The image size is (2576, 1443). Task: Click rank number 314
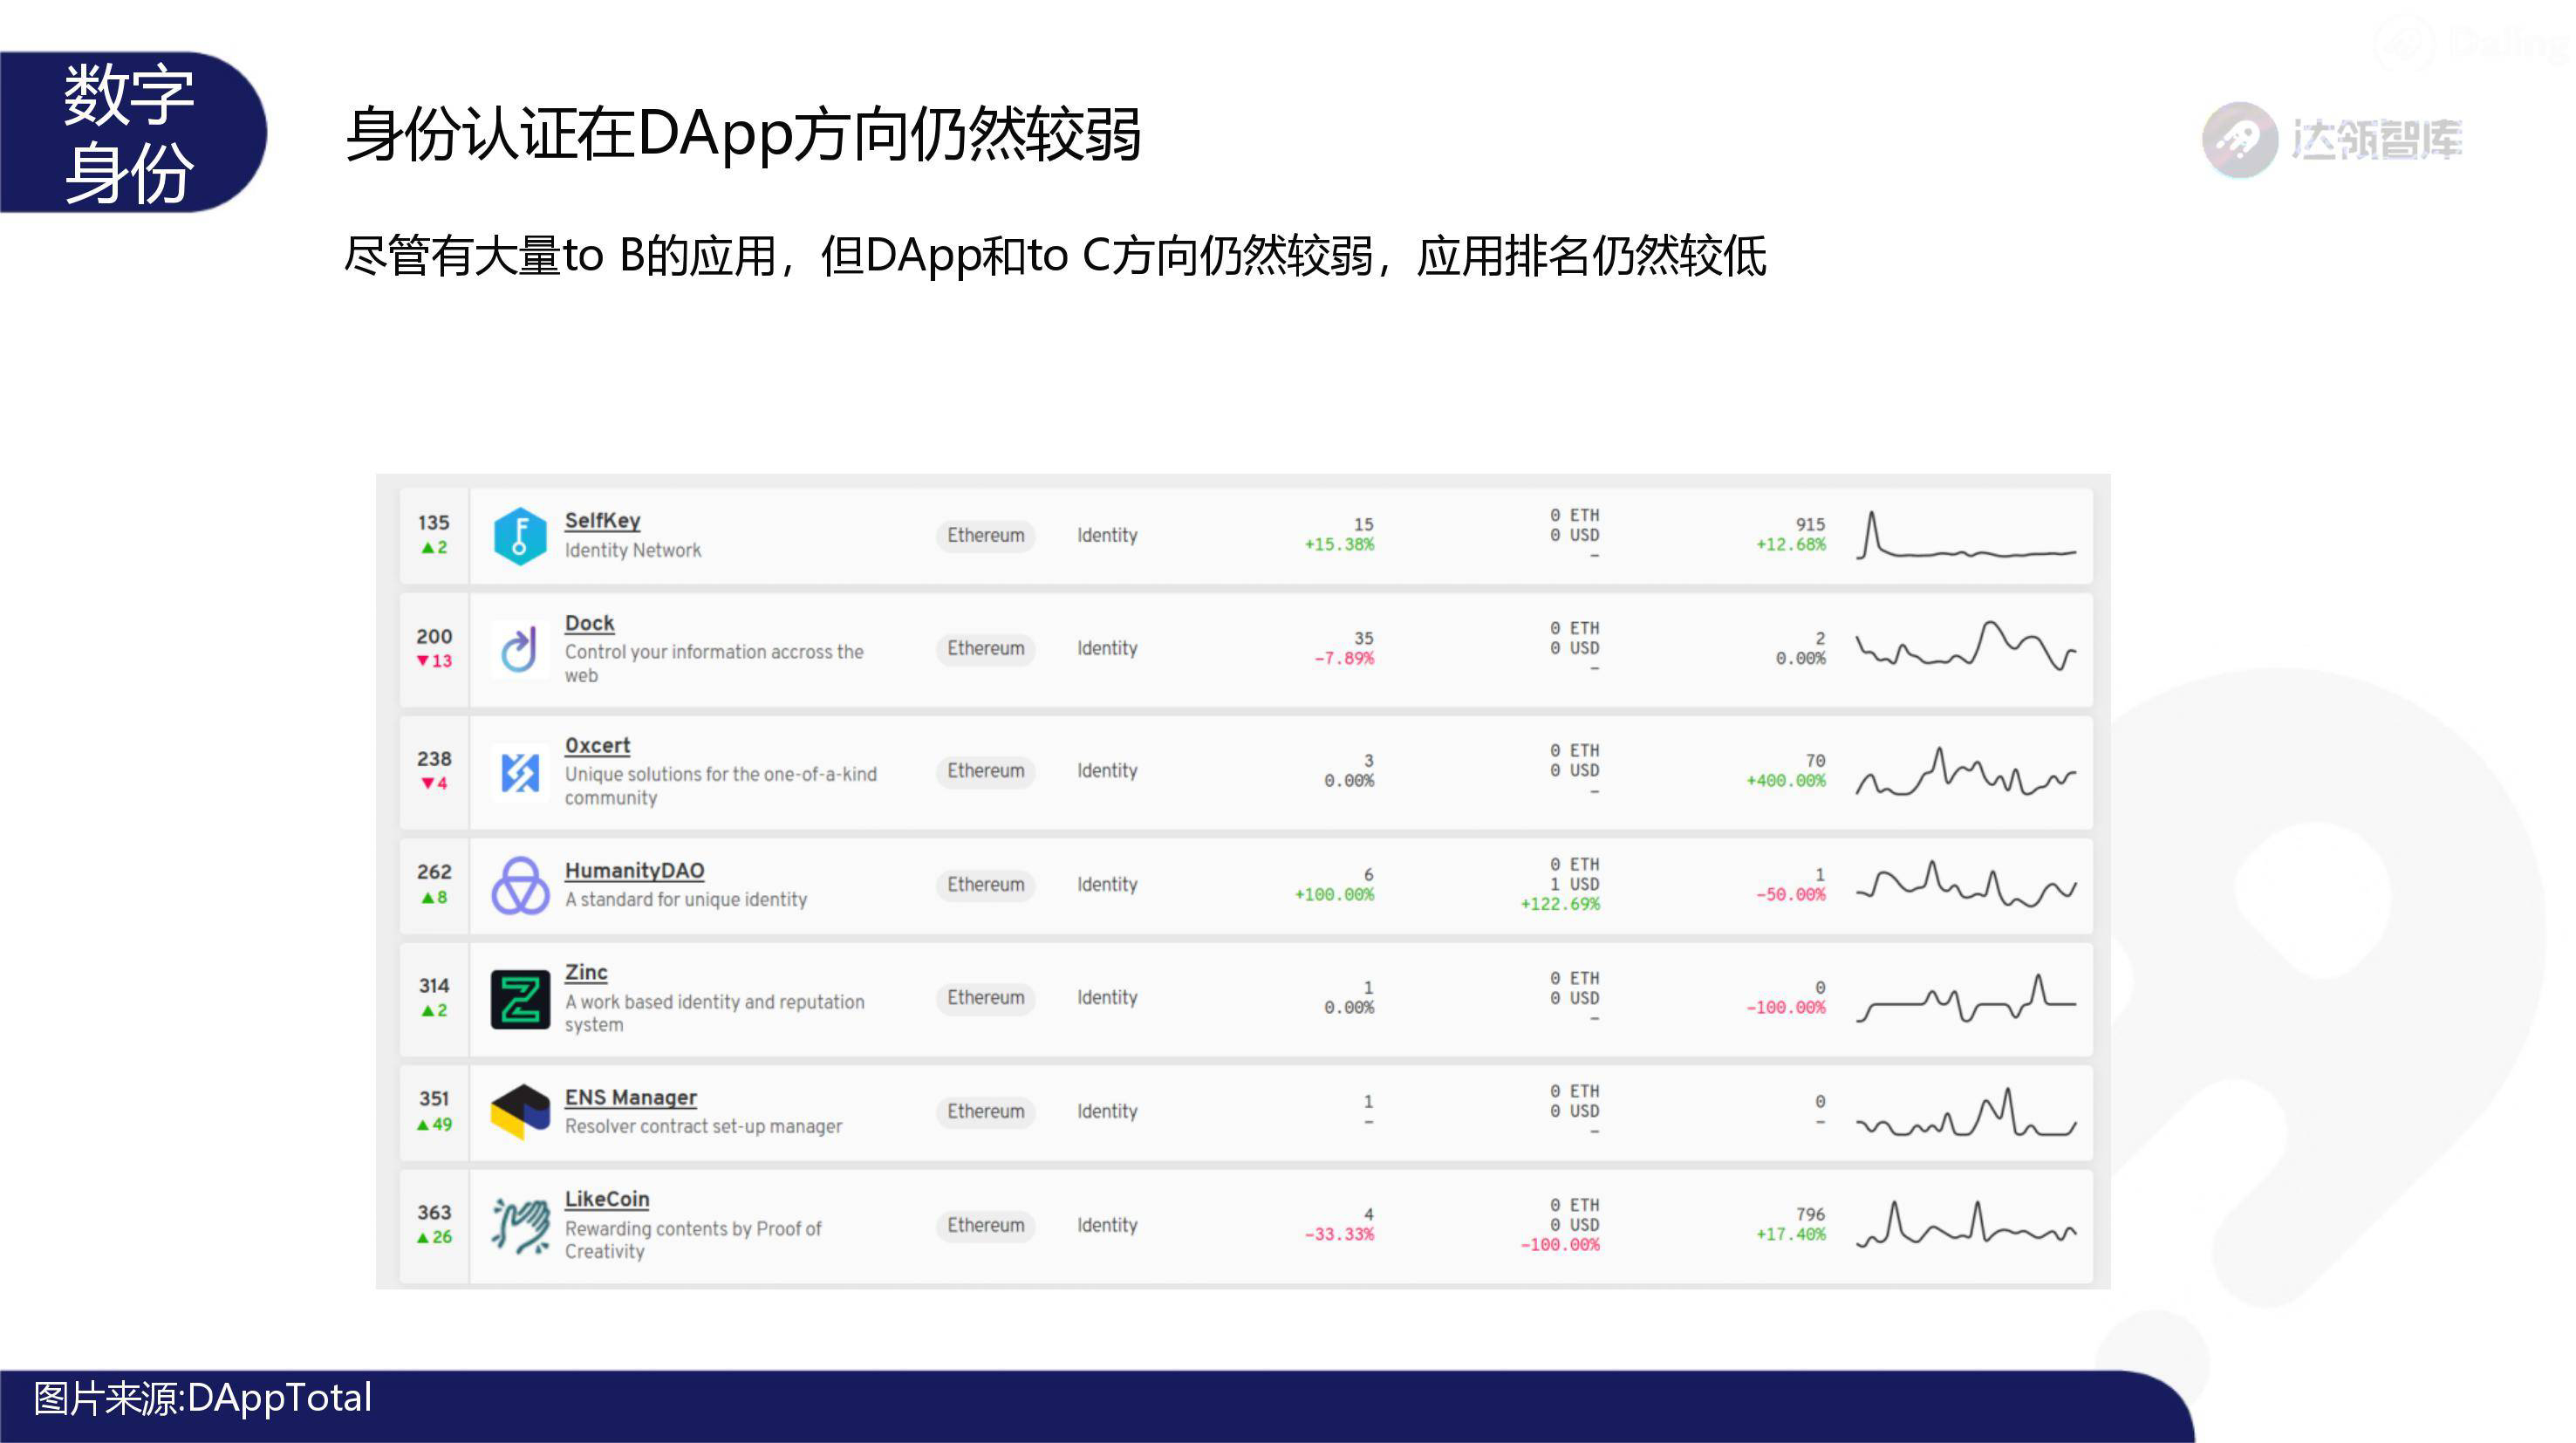pos(434,986)
